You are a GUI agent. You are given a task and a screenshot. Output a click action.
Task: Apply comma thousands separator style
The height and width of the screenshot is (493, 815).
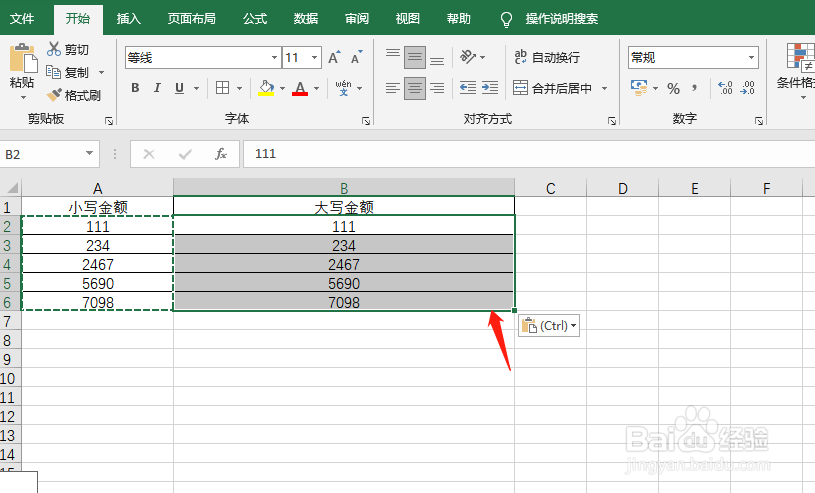pyautogui.click(x=695, y=88)
